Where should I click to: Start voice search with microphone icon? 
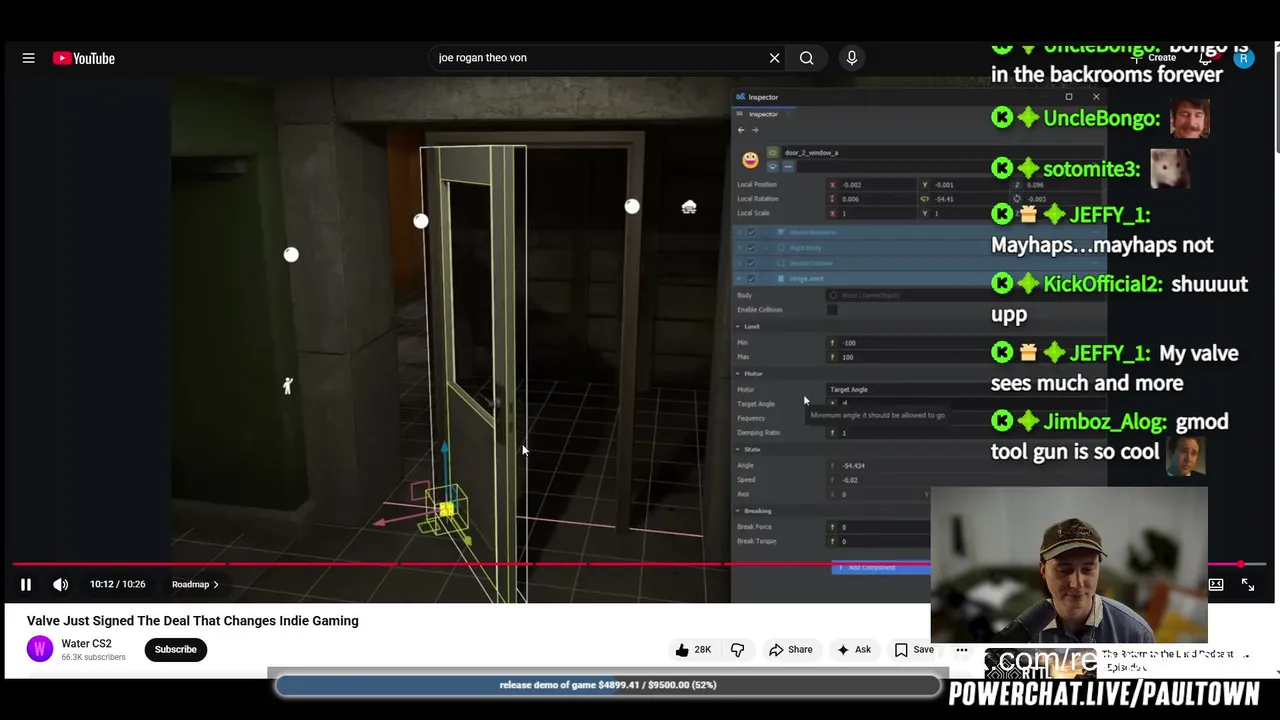coord(852,58)
